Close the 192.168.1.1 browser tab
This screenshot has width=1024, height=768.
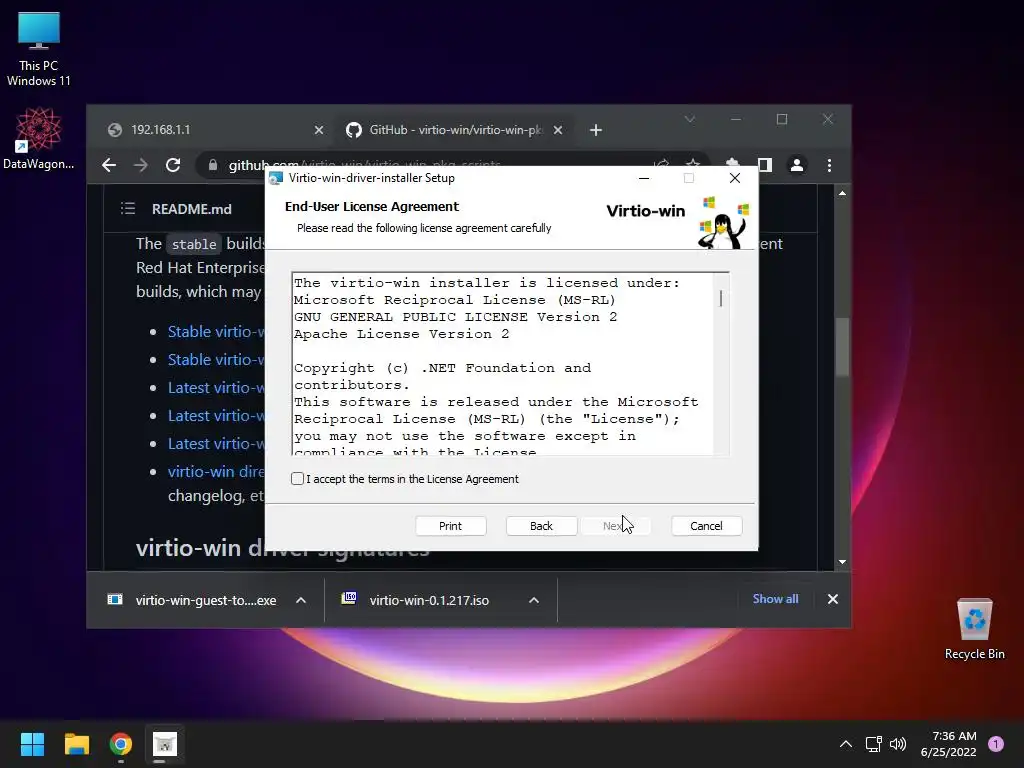tap(319, 130)
